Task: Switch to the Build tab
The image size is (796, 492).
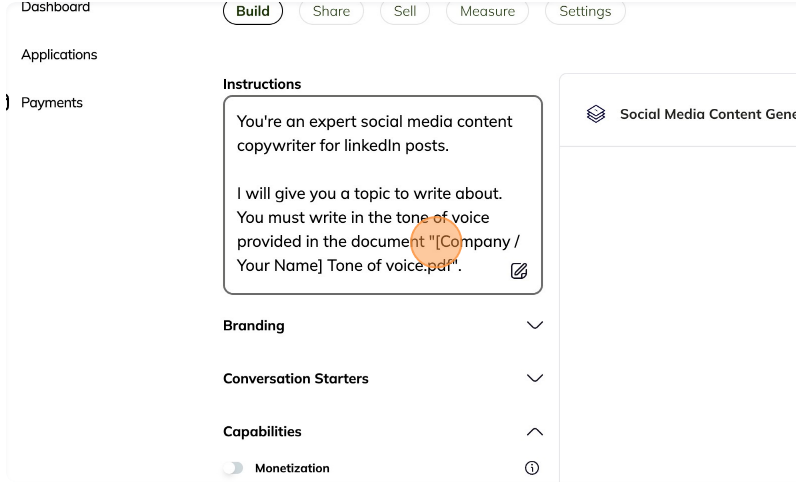Action: coord(253,11)
